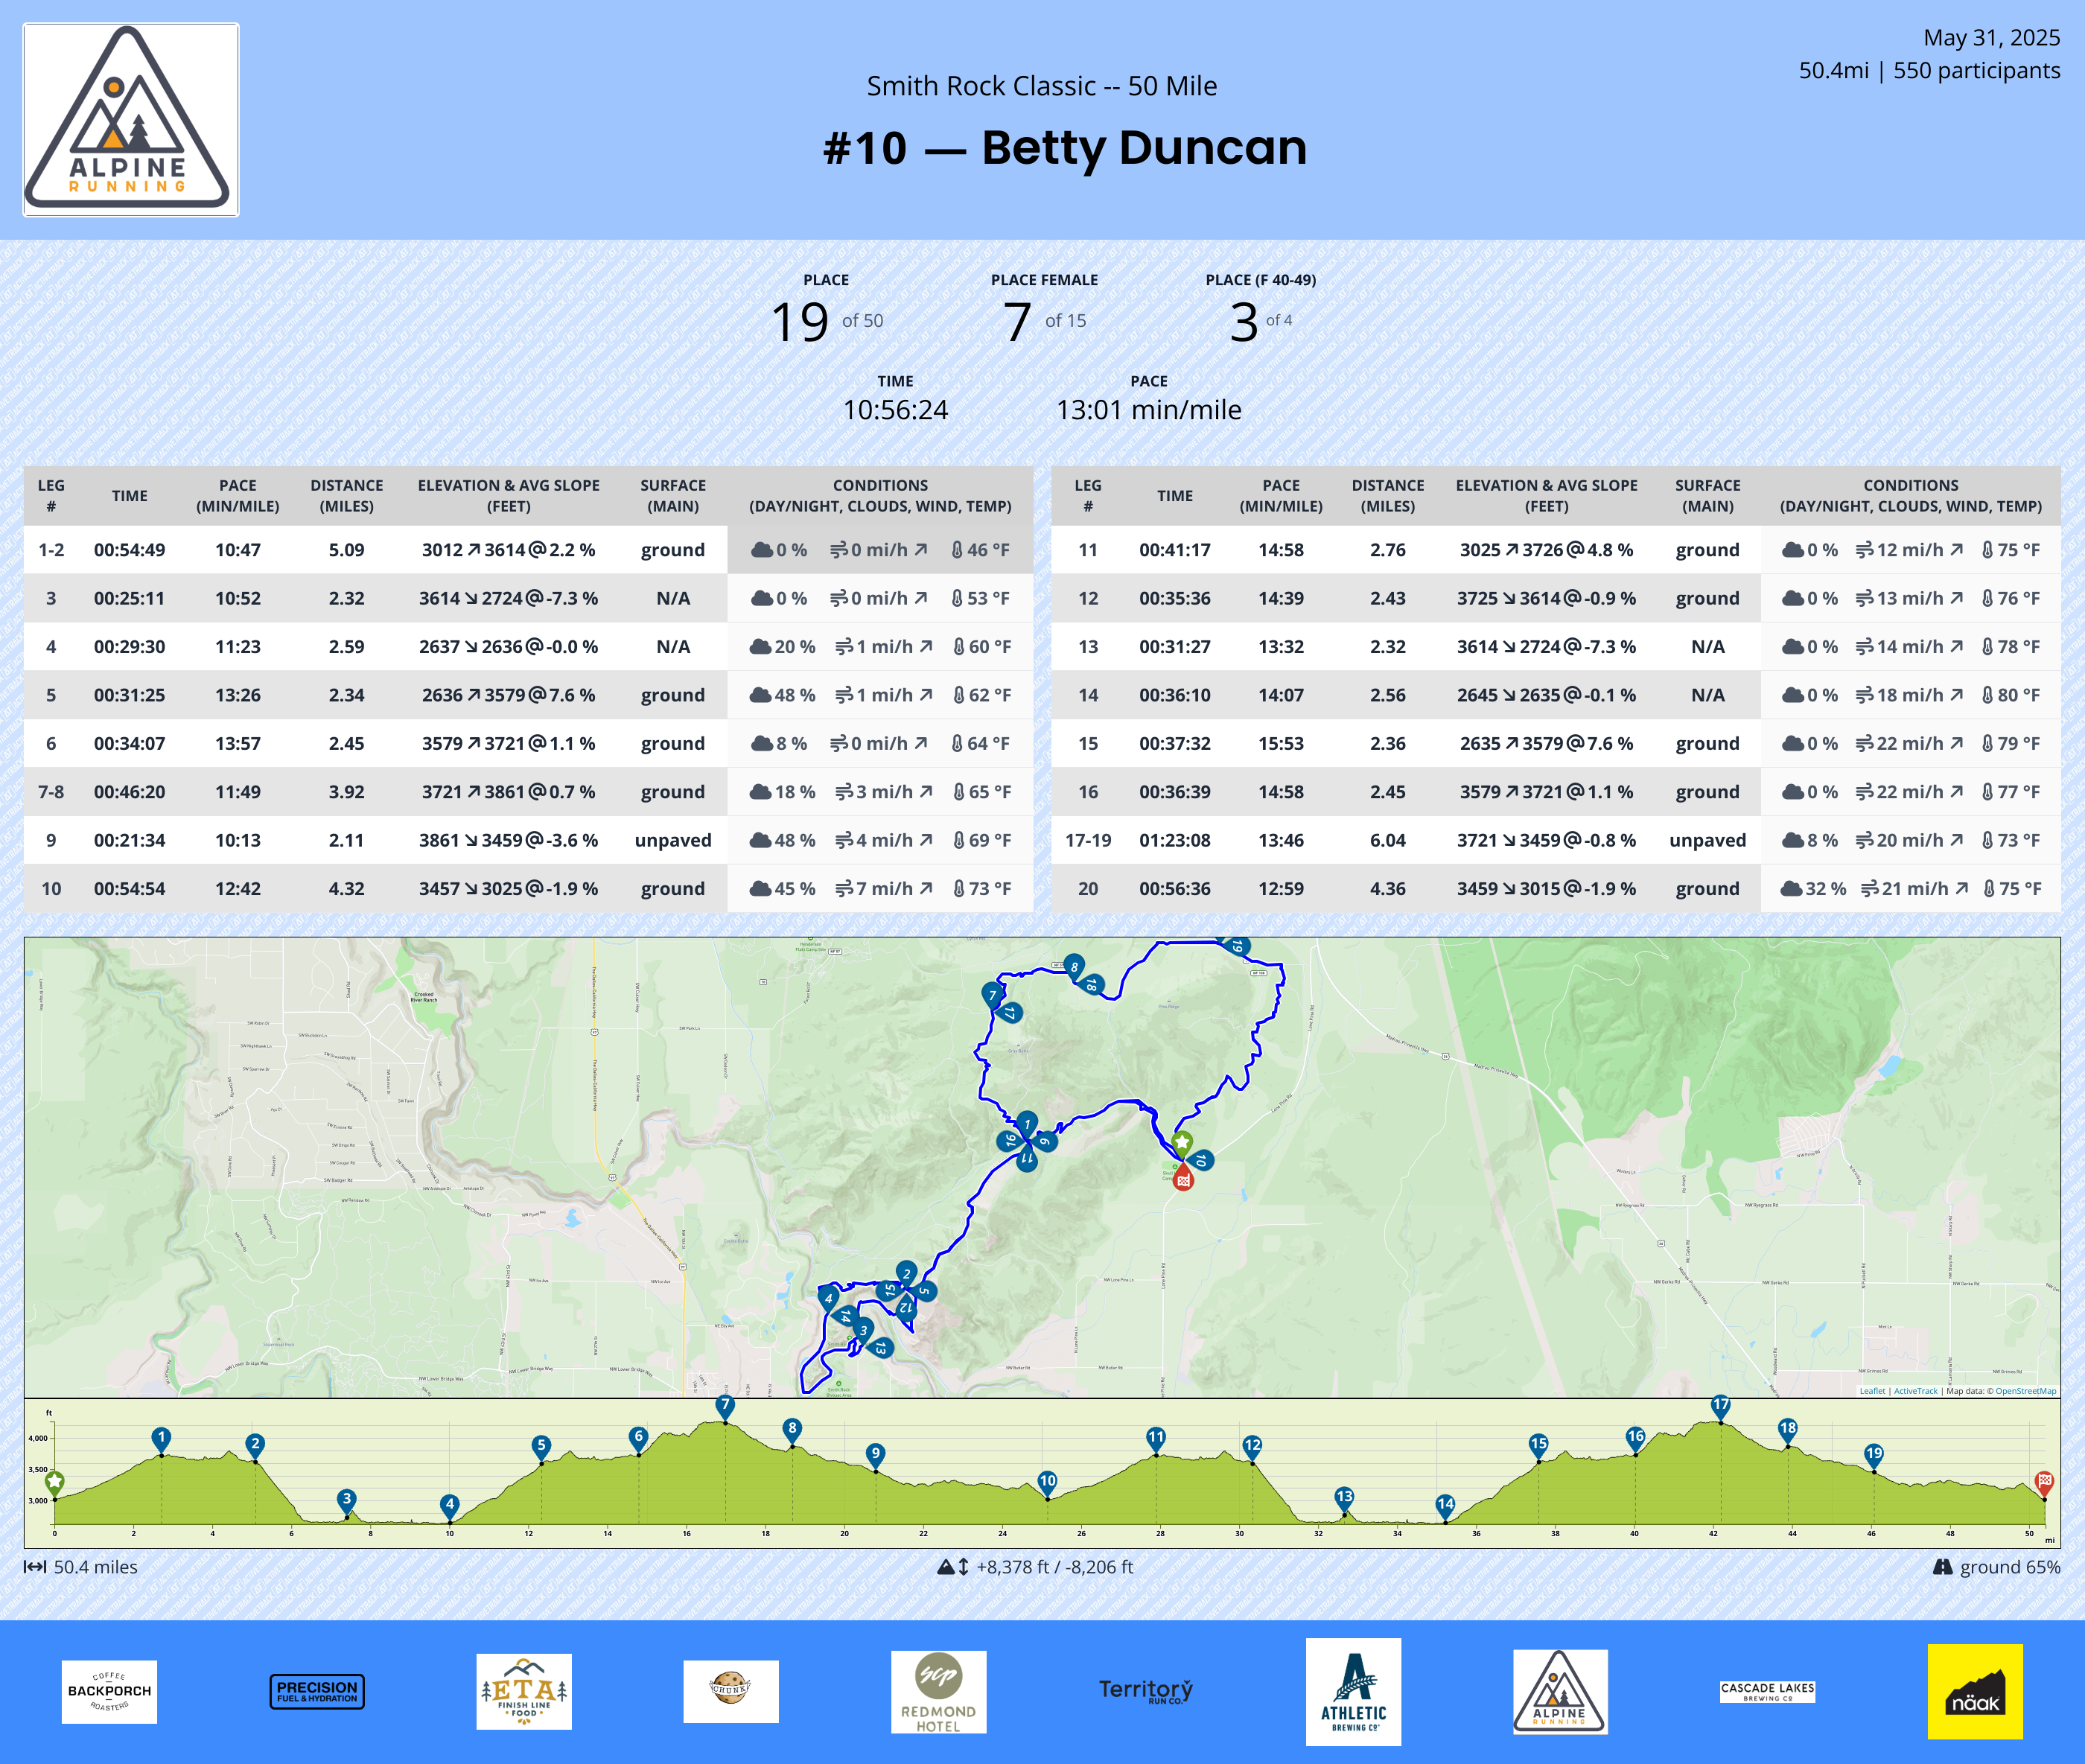Select the leg 17-19 table row
Image resolution: width=2085 pixels, height=1764 pixels.
pos(1555,840)
